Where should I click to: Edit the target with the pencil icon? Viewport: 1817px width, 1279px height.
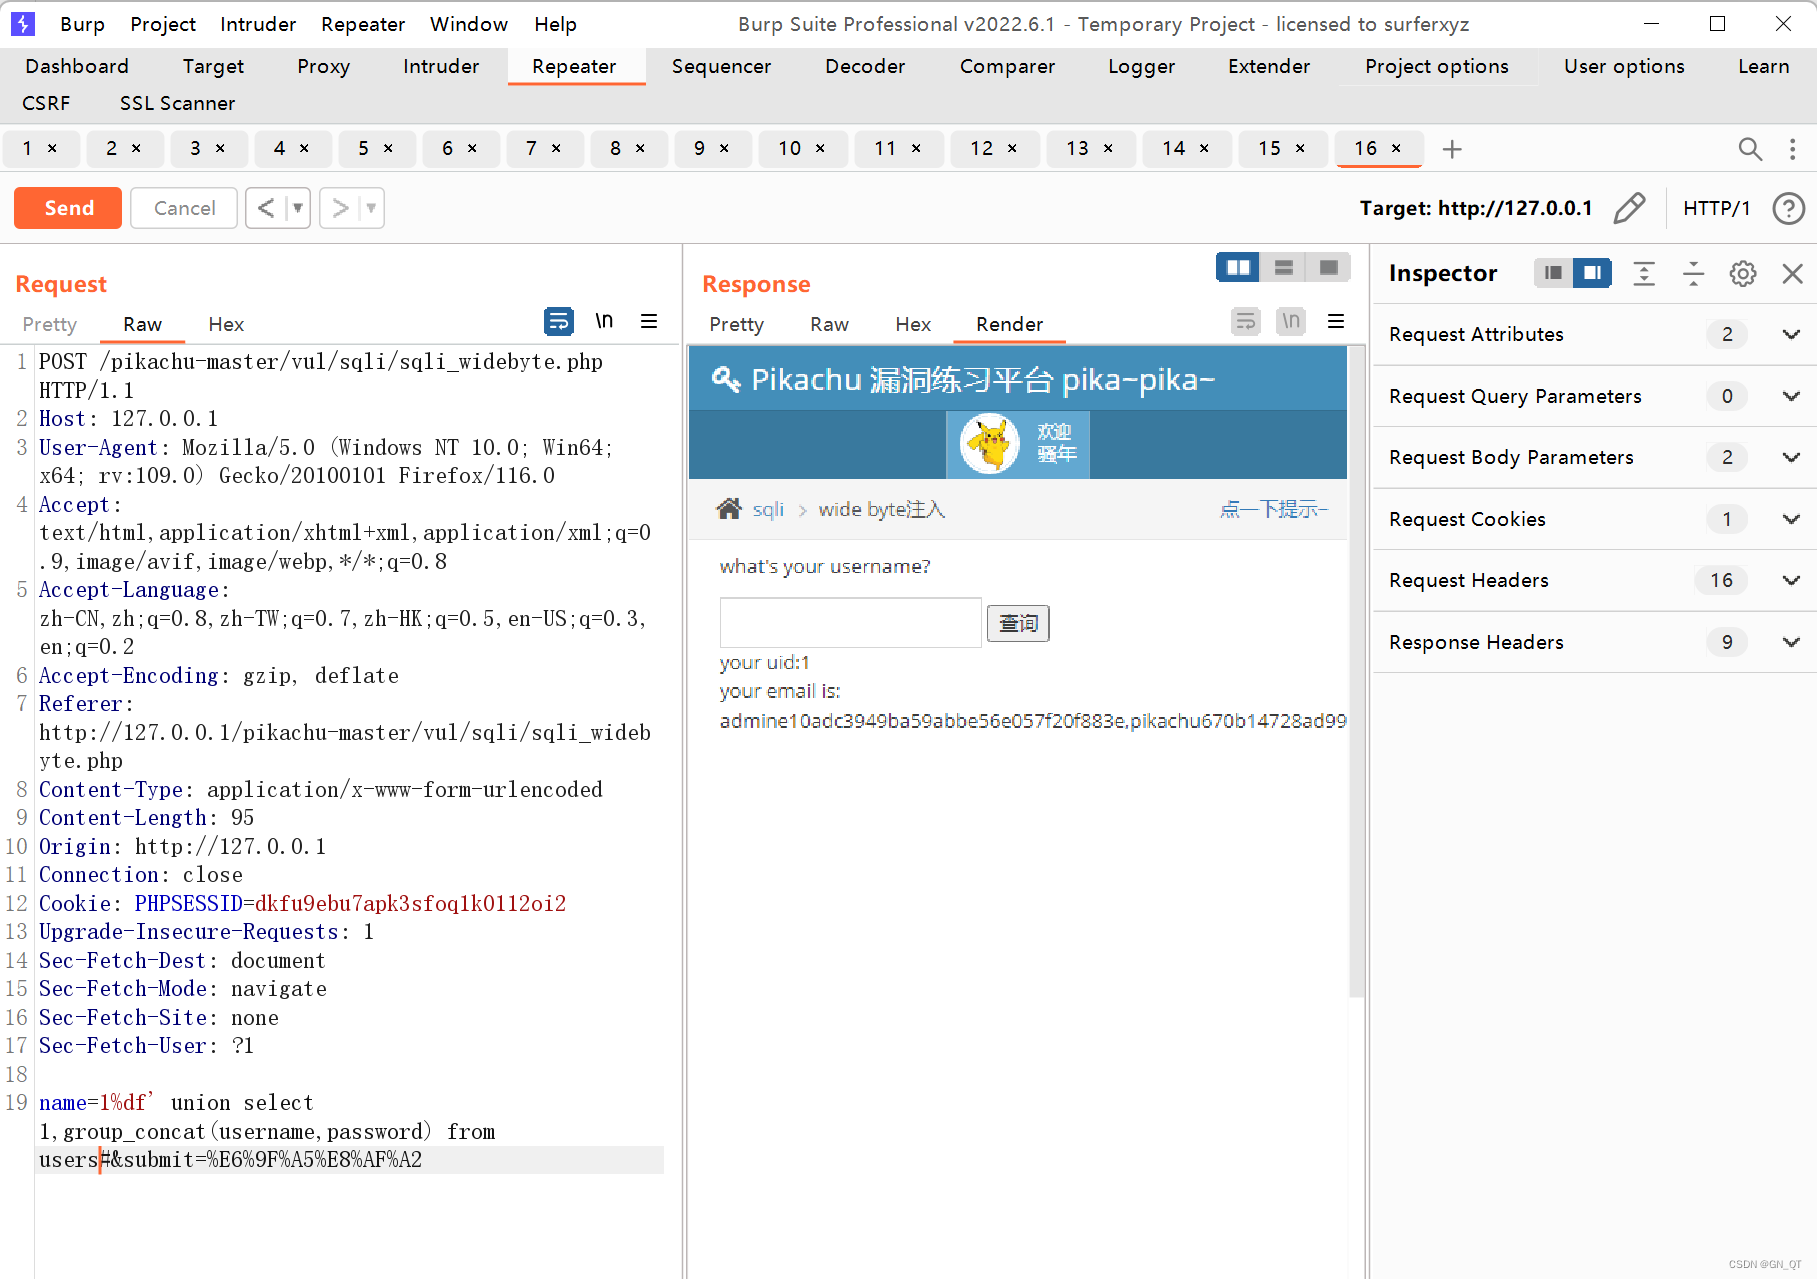(1629, 208)
